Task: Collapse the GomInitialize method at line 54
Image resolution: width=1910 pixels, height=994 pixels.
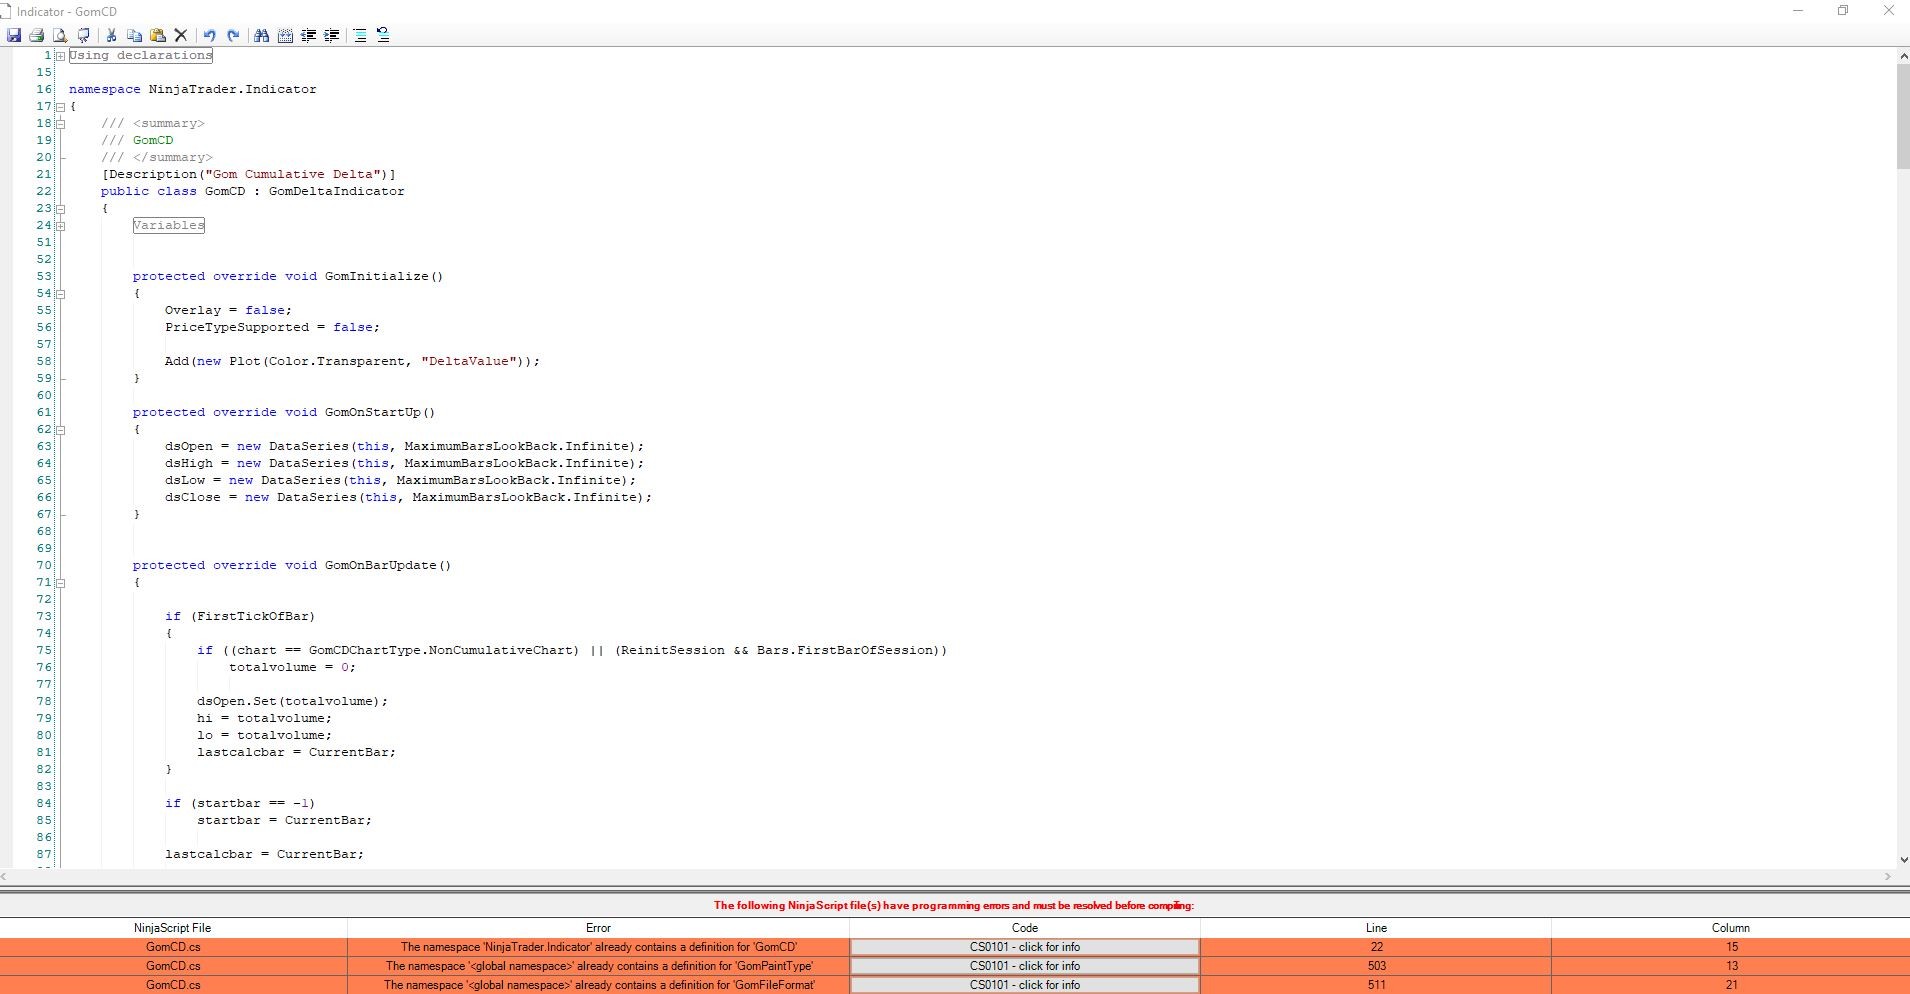Action: pyautogui.click(x=61, y=294)
